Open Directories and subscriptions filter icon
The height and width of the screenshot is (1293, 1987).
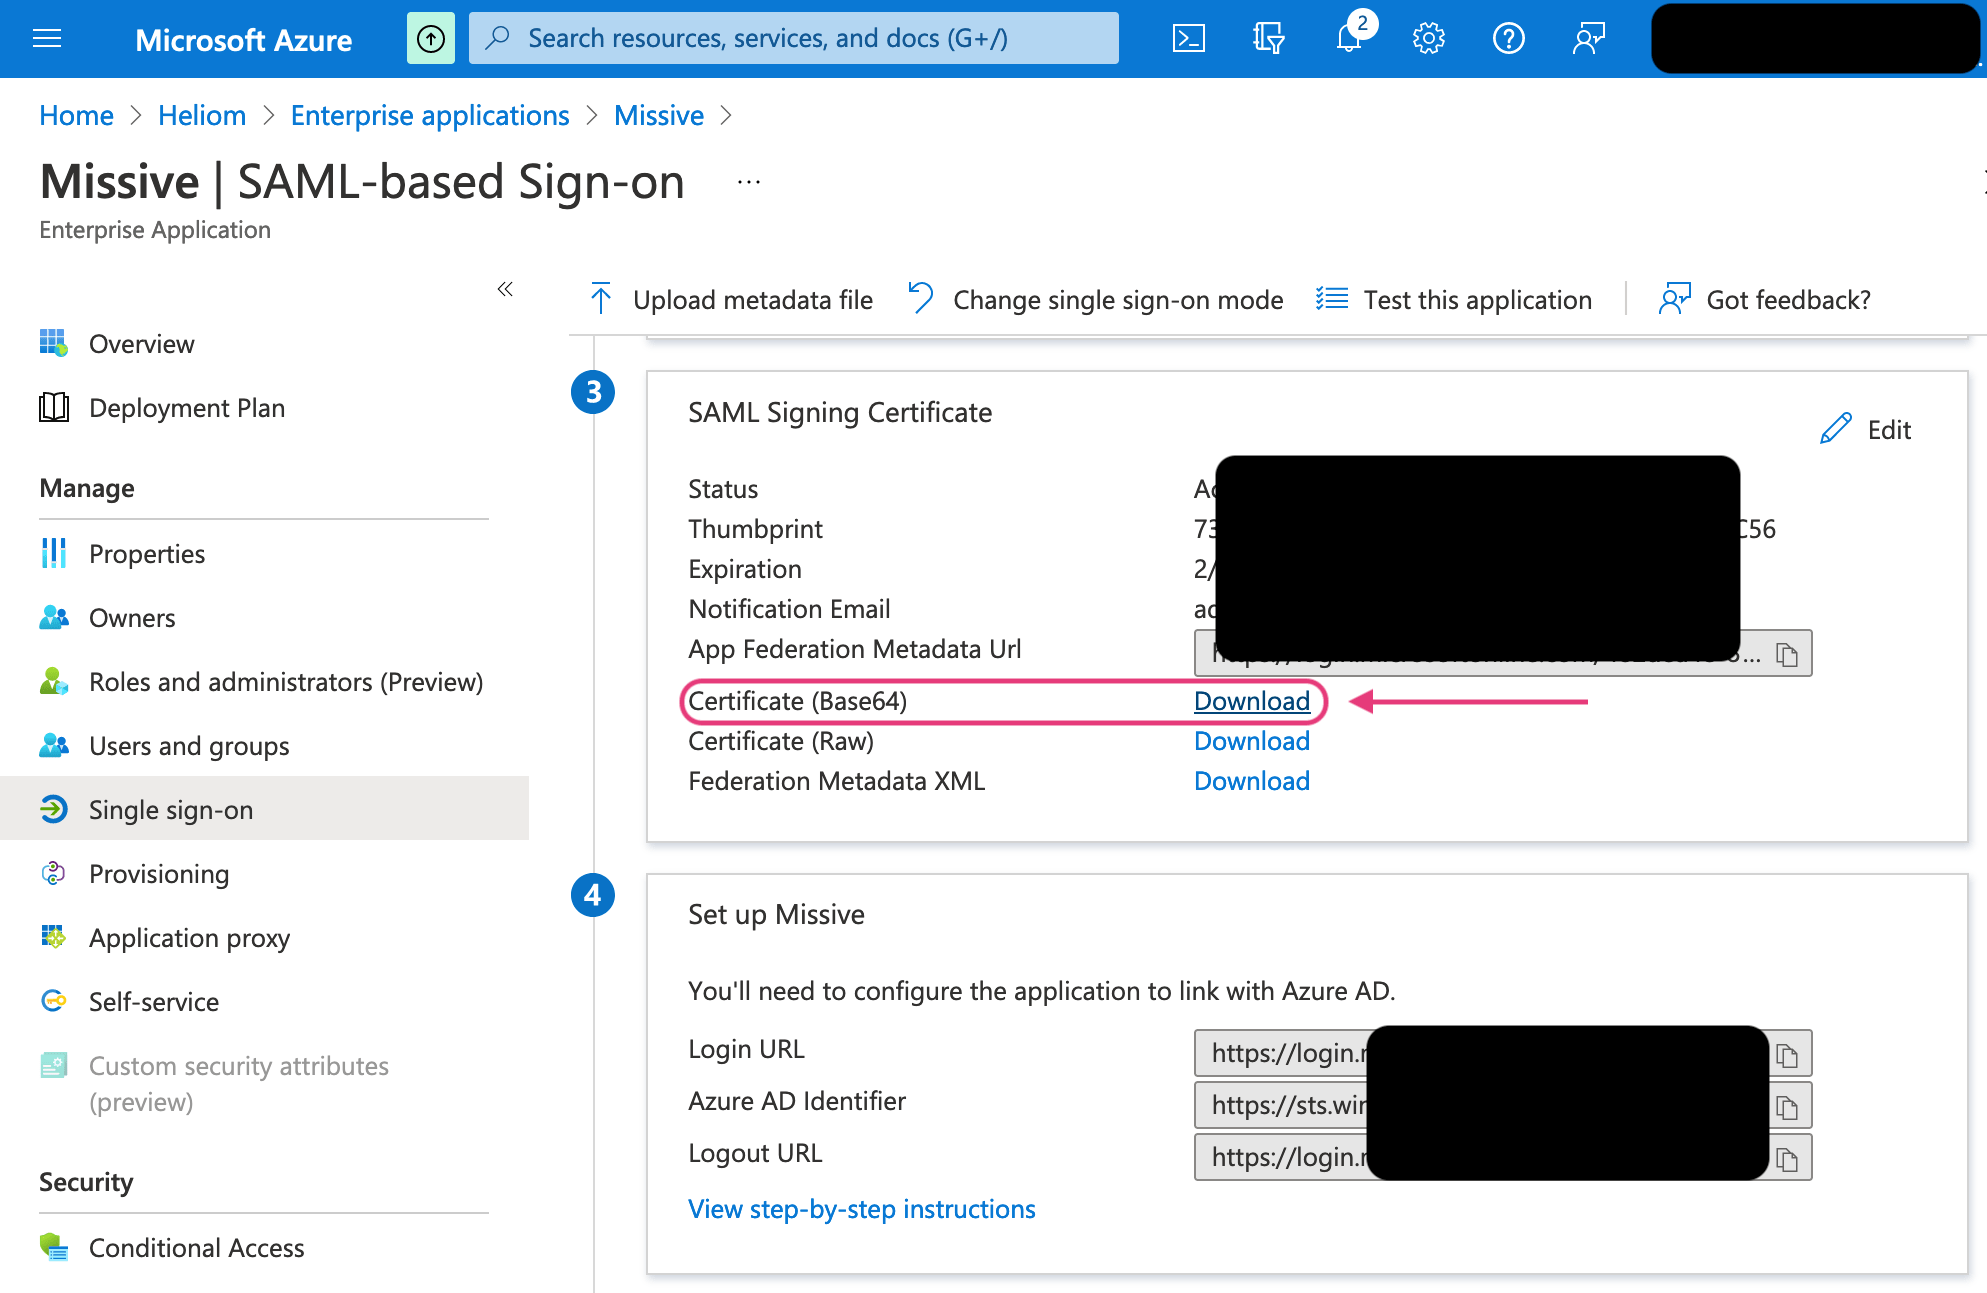1268,38
